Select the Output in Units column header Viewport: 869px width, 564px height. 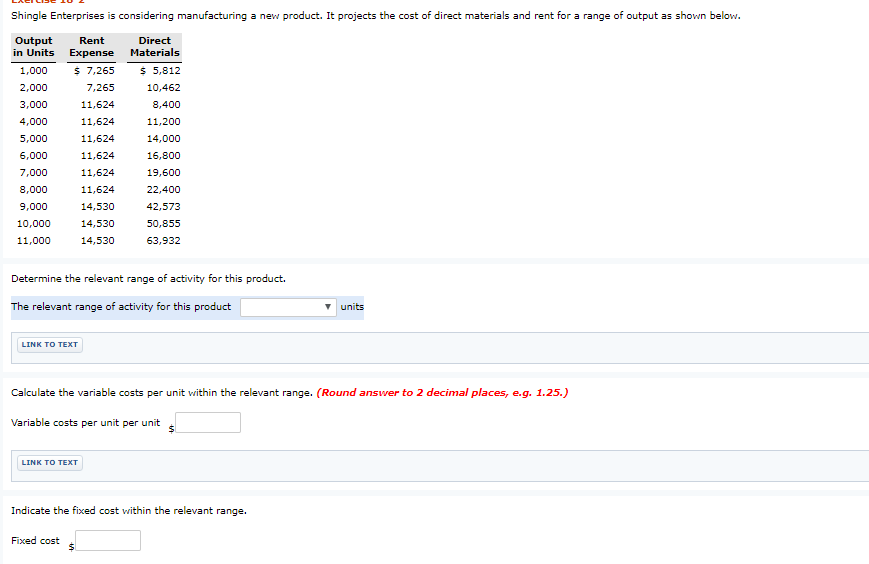34,47
